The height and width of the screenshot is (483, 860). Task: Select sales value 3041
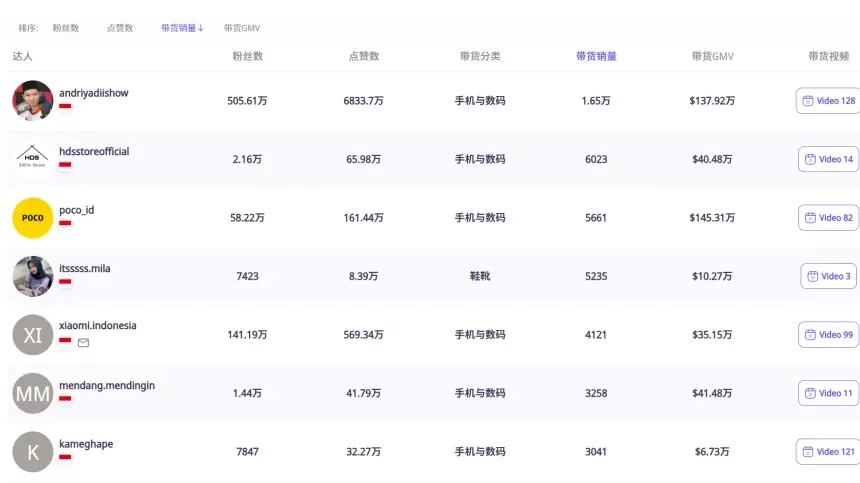coord(596,452)
